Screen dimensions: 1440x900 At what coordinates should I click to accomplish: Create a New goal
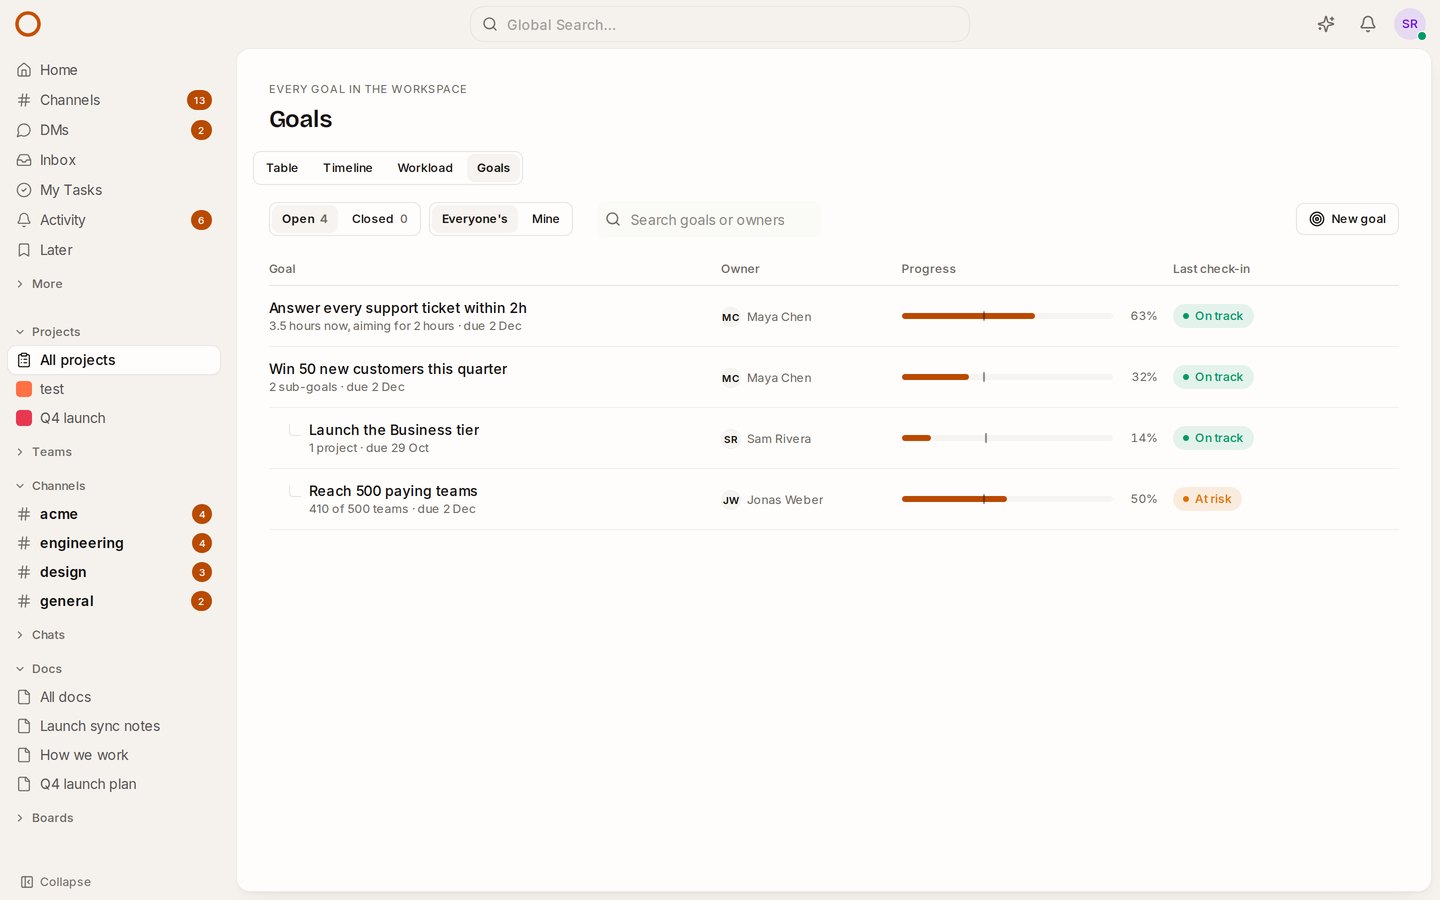tap(1347, 219)
